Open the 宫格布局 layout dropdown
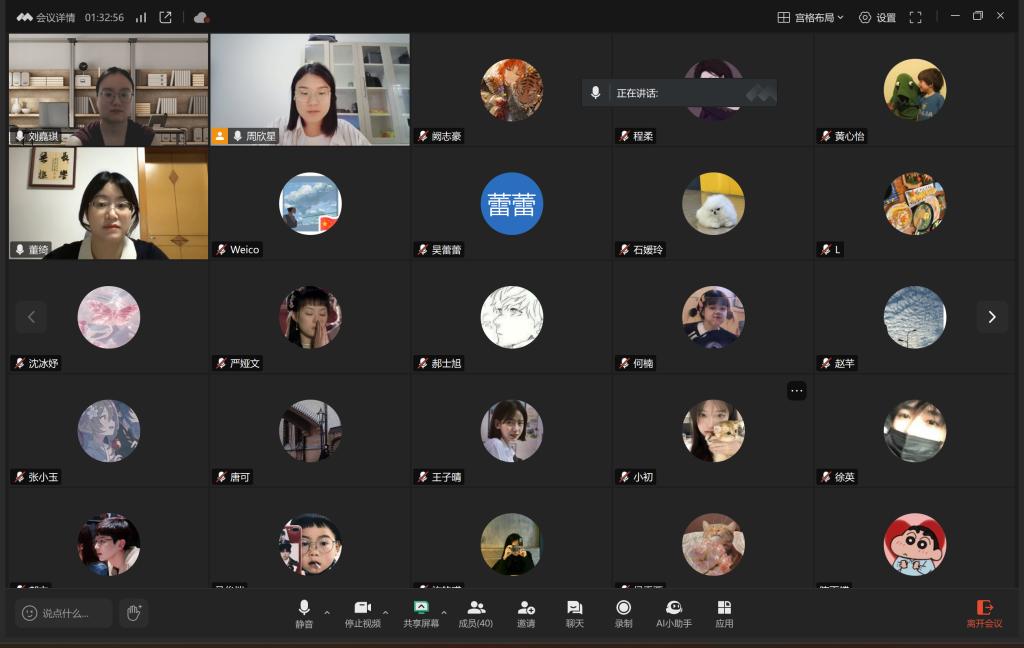The height and width of the screenshot is (648, 1024). (810, 17)
